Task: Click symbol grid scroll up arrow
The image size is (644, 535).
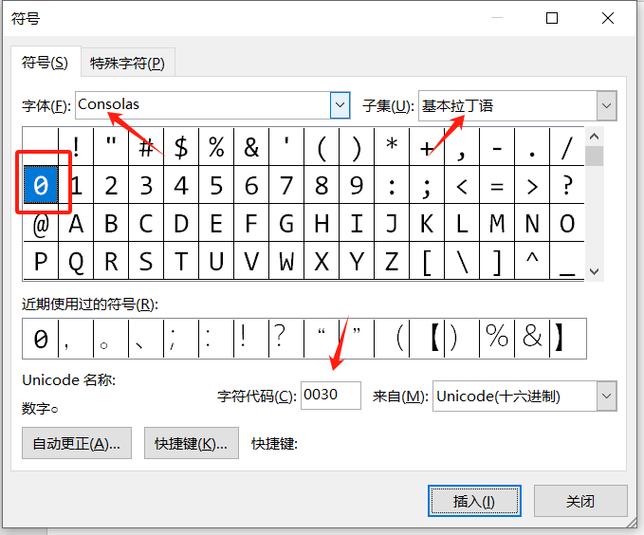Action: (x=594, y=137)
